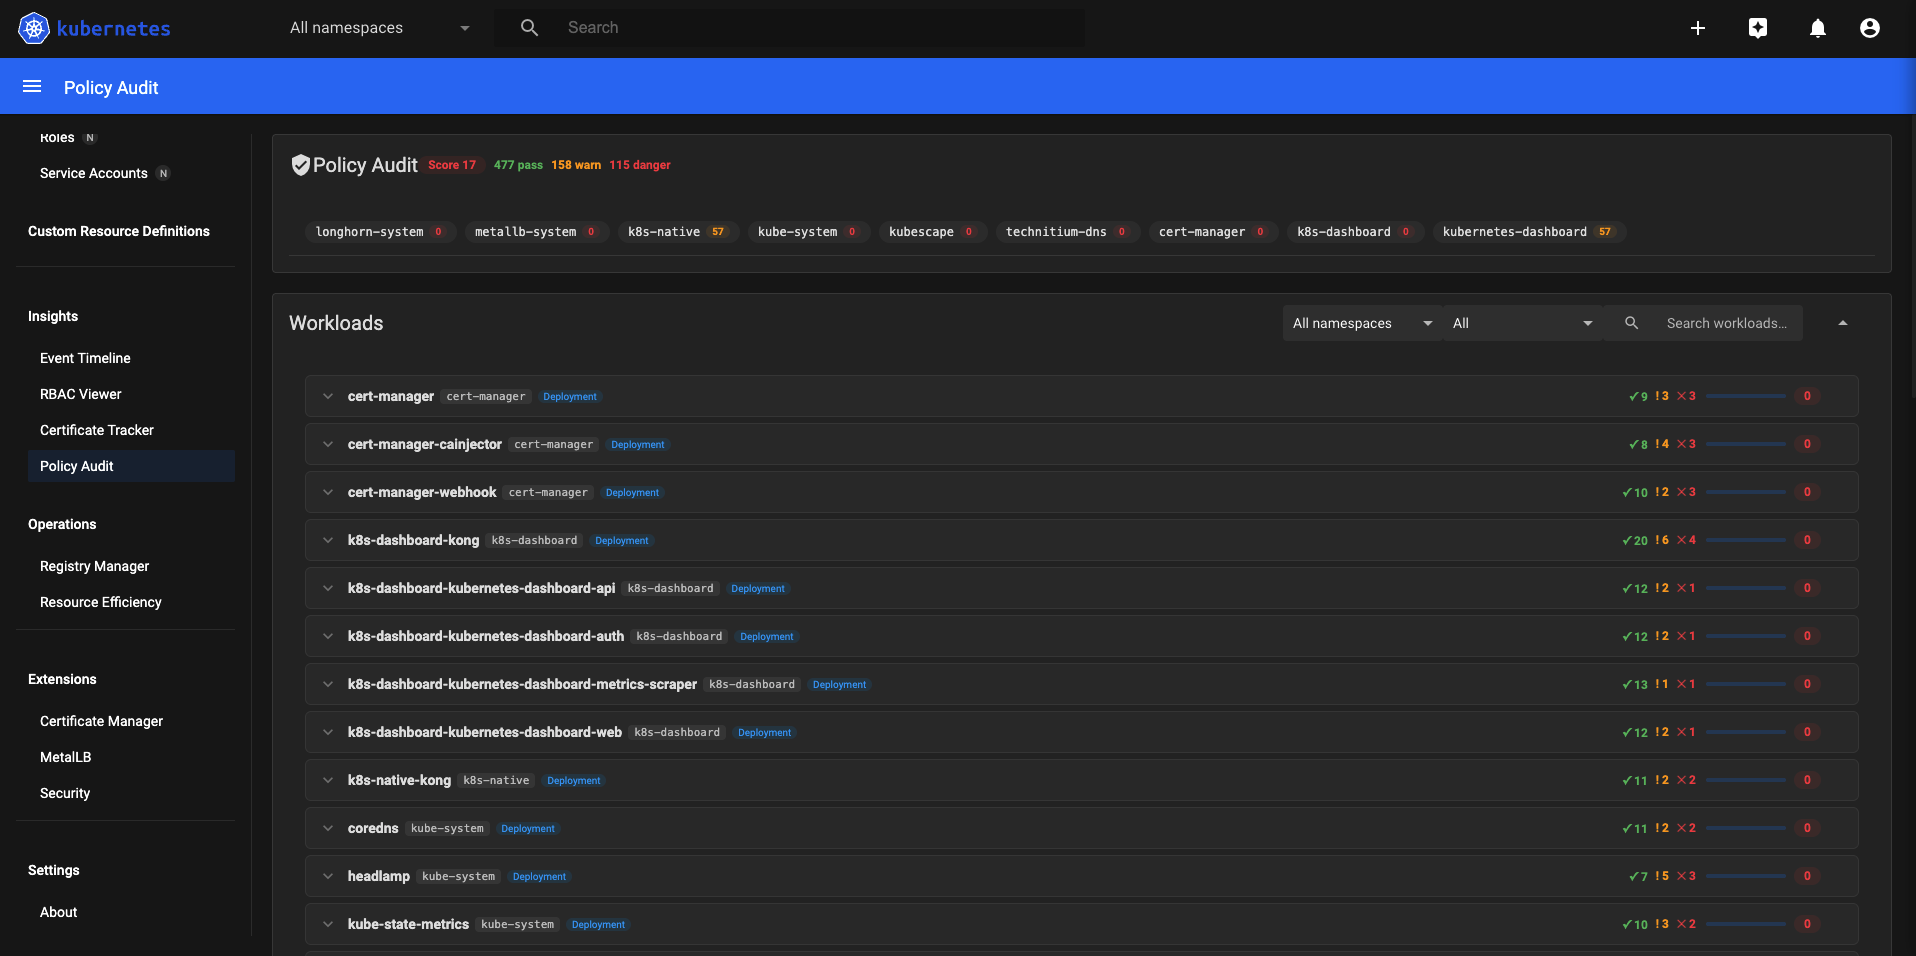Open Registry Manager
Viewport: 1916px width, 956px height.
click(94, 566)
